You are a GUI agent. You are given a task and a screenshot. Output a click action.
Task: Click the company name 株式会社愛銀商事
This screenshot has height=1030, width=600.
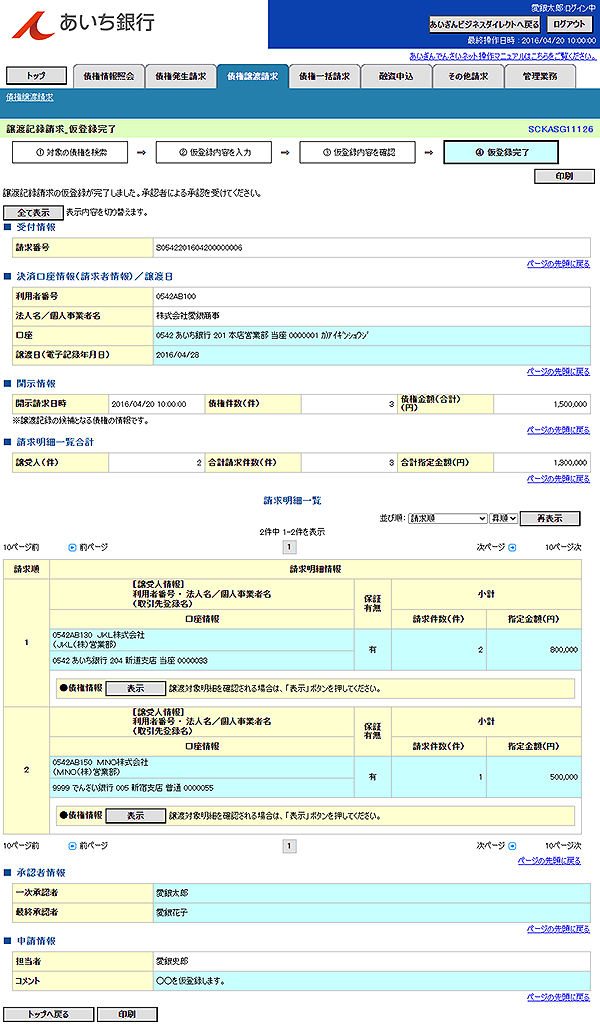[188, 316]
